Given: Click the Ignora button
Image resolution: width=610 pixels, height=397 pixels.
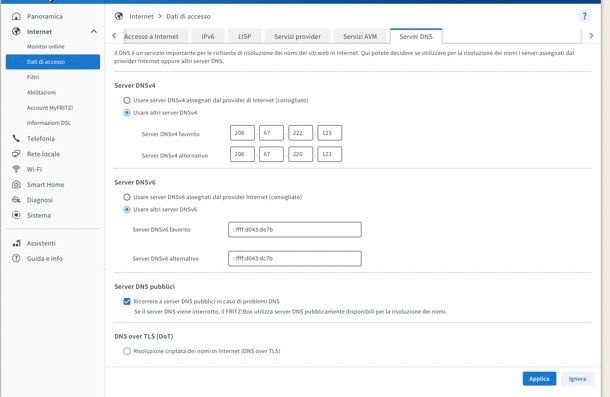Looking at the screenshot, I should click(x=577, y=379).
